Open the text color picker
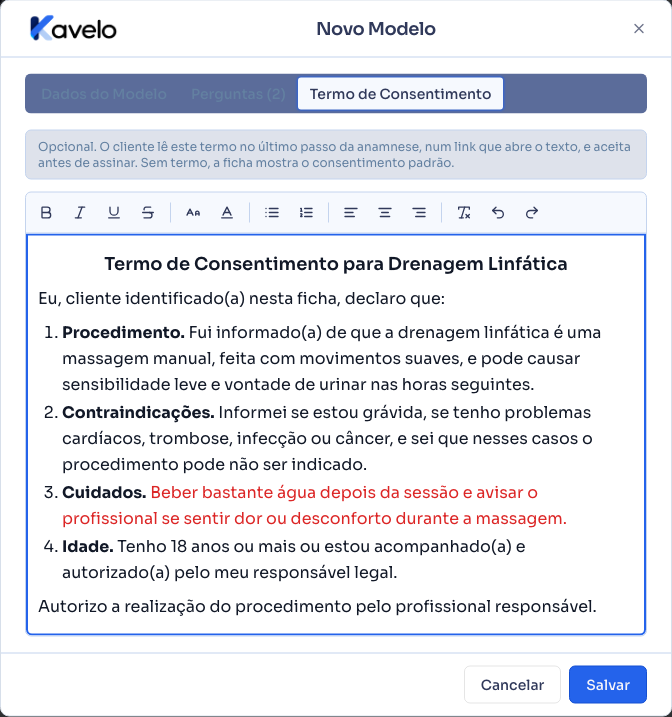This screenshot has width=672, height=717. pyautogui.click(x=227, y=213)
